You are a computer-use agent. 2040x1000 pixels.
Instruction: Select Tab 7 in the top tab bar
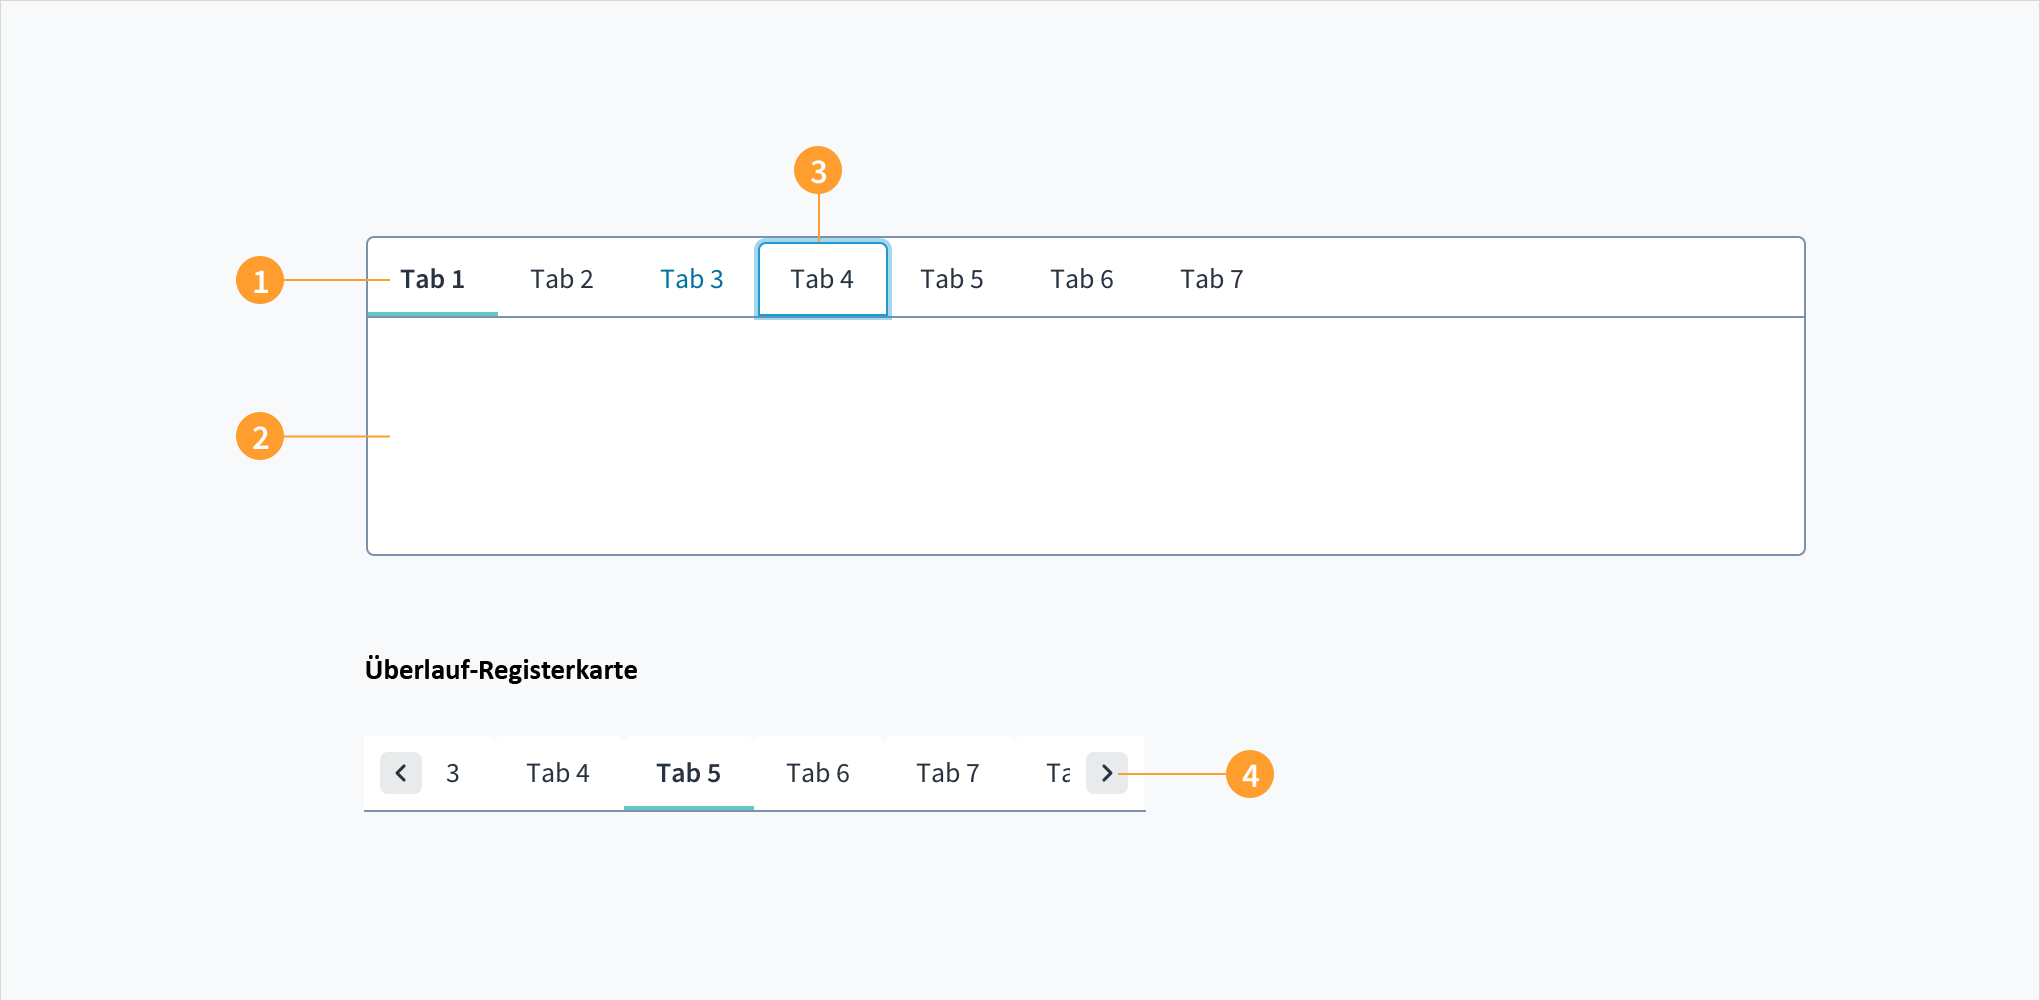(x=1212, y=279)
